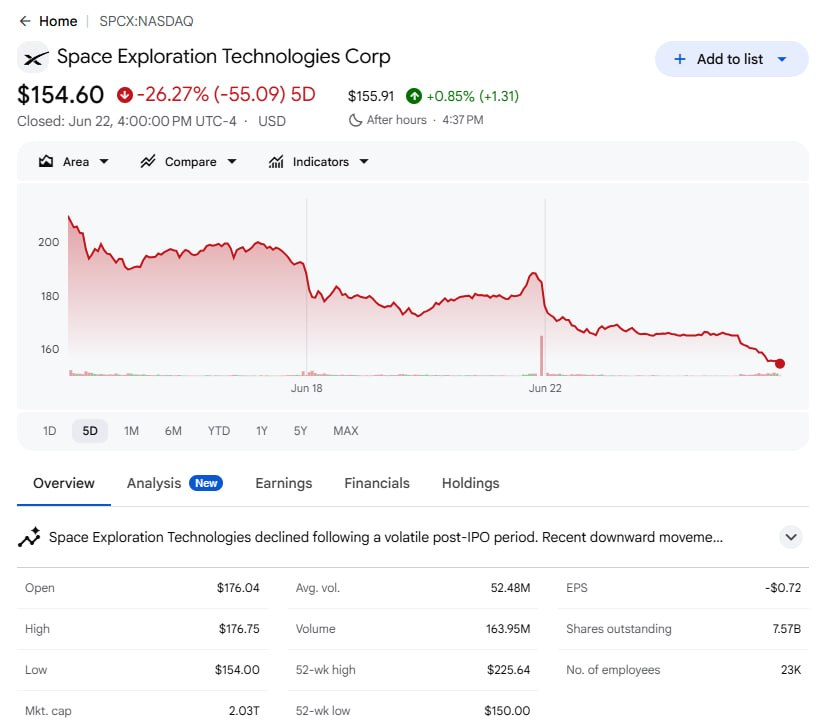Click the AI insight sparkle trend icon
828x724 pixels.
click(30, 537)
